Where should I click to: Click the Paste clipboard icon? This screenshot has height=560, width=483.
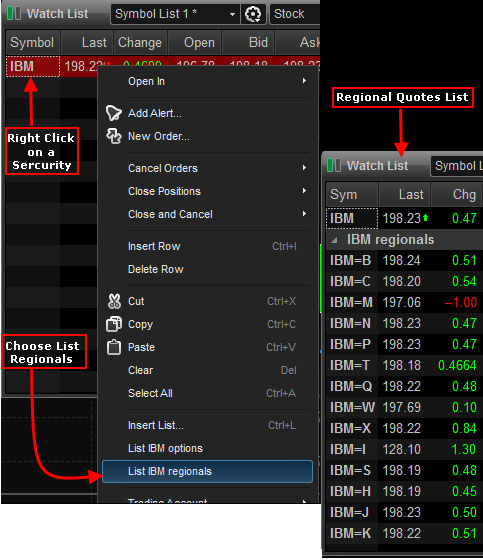coord(114,347)
